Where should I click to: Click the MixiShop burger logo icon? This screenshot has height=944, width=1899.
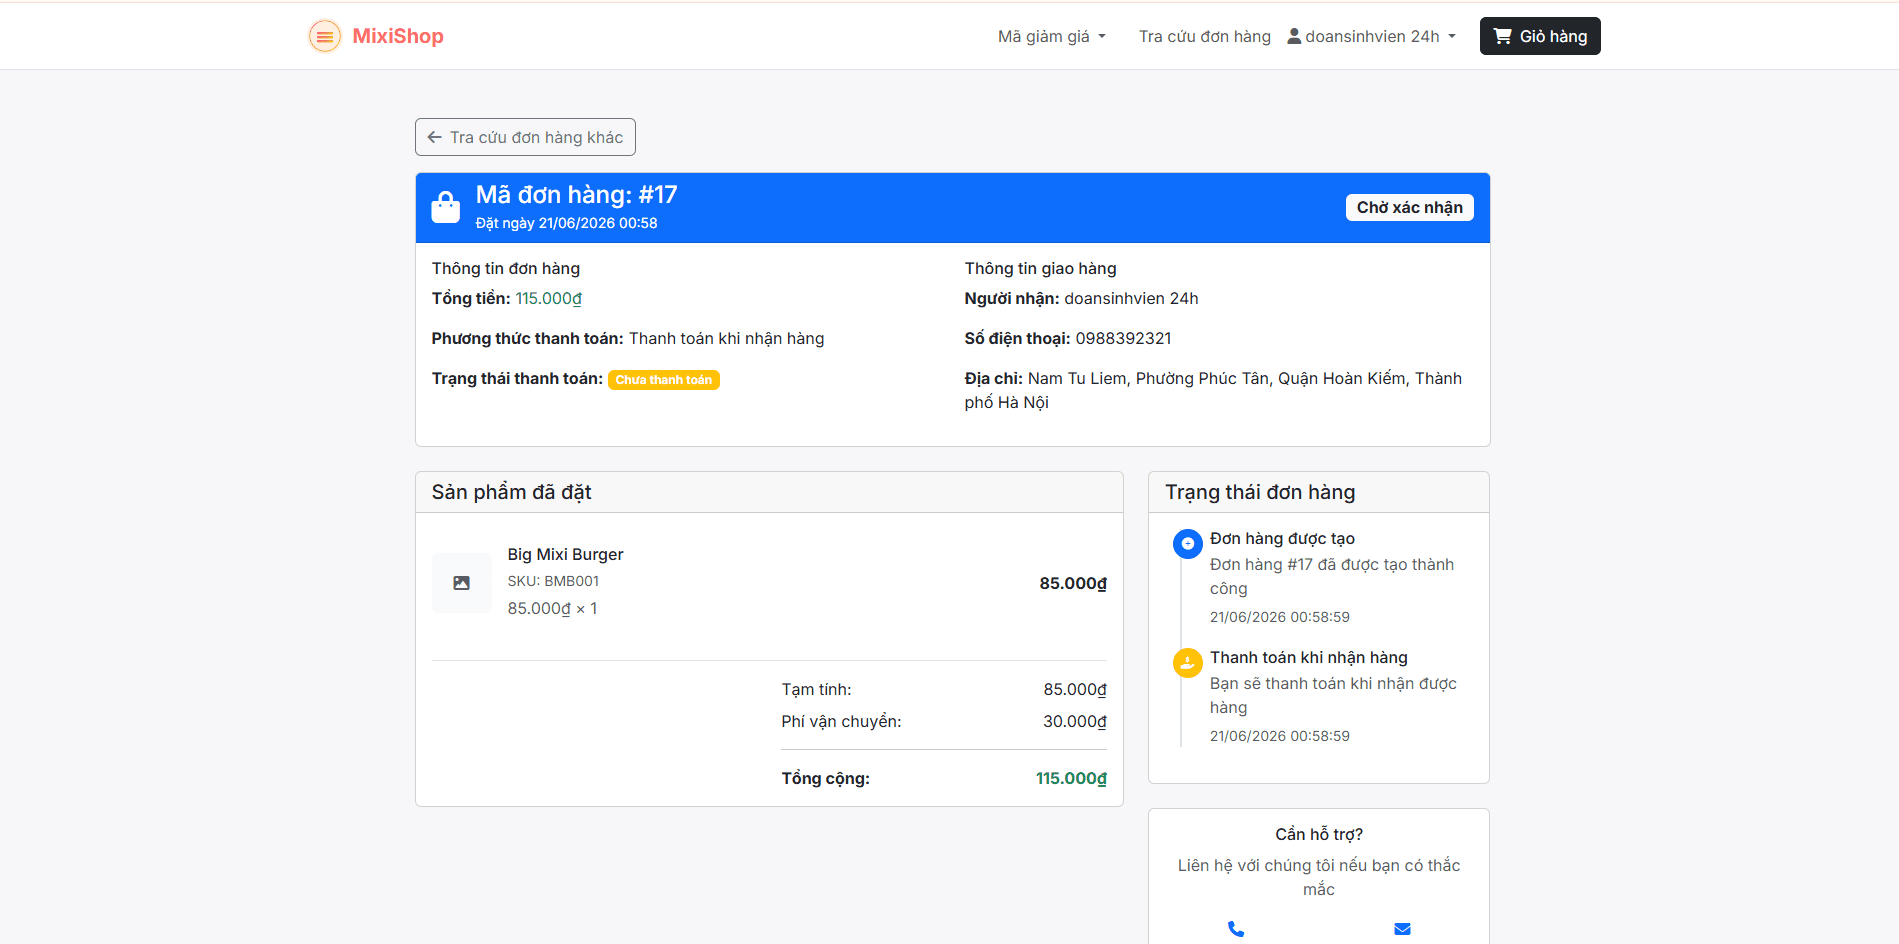324,36
